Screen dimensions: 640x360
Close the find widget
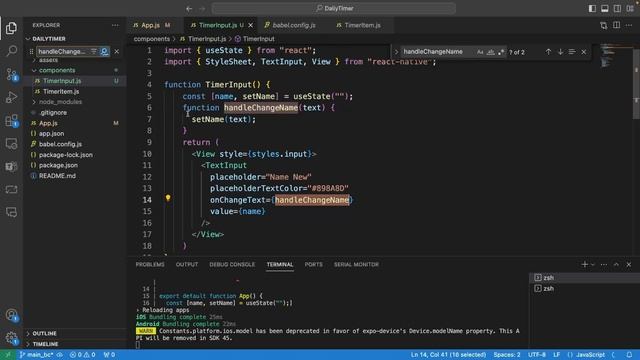[x=584, y=52]
